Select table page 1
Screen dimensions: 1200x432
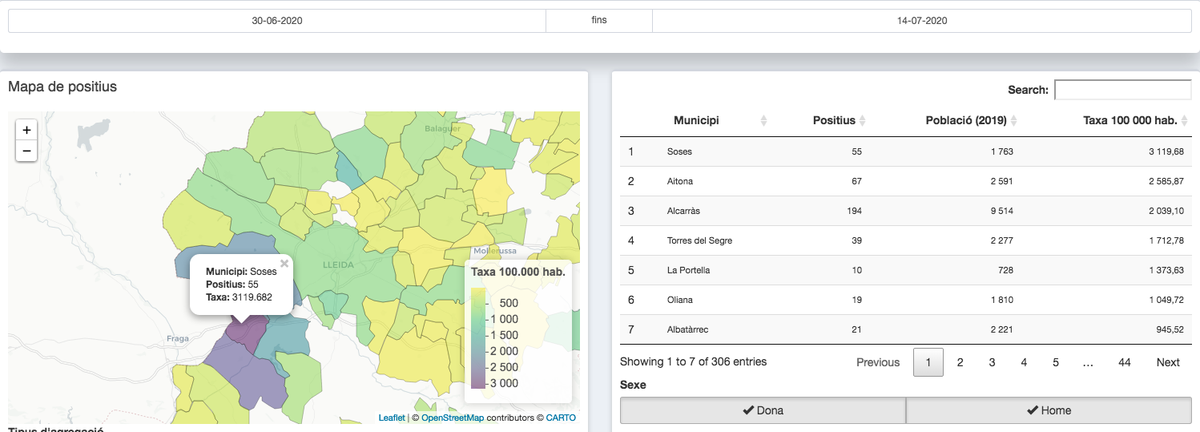928,362
